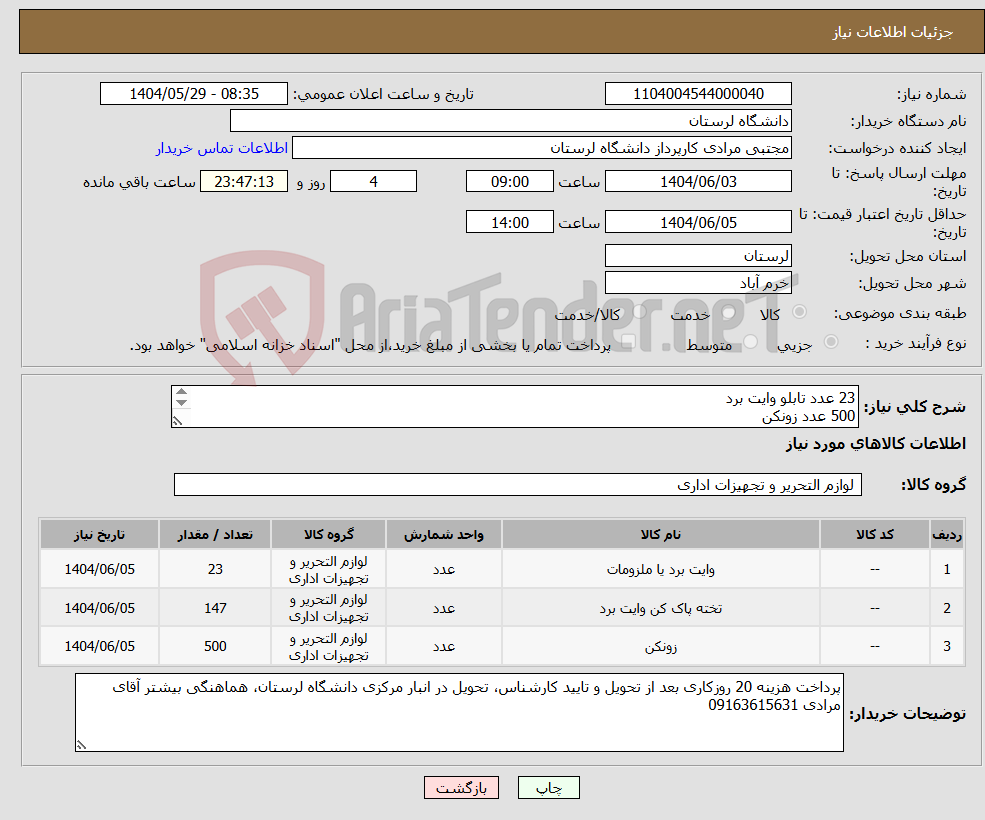Click item name زونکن
The image size is (985, 820).
click(x=660, y=647)
